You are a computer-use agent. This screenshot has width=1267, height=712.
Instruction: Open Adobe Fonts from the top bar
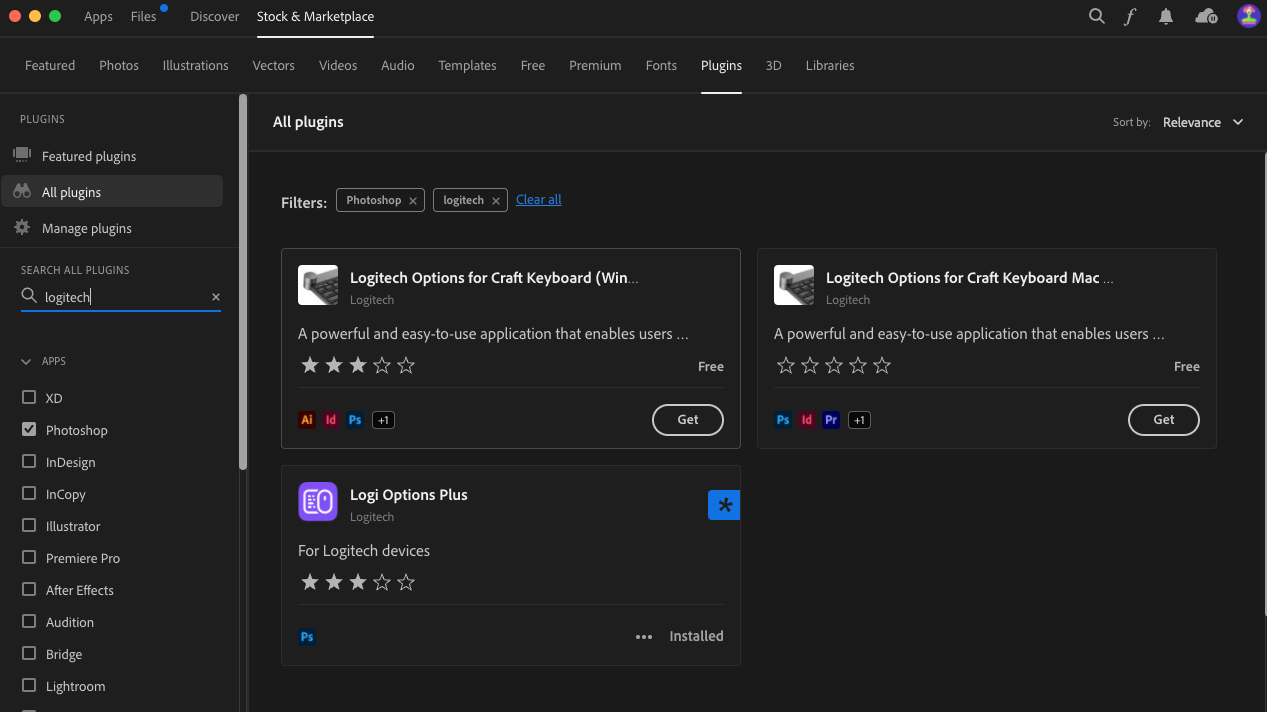1130,16
